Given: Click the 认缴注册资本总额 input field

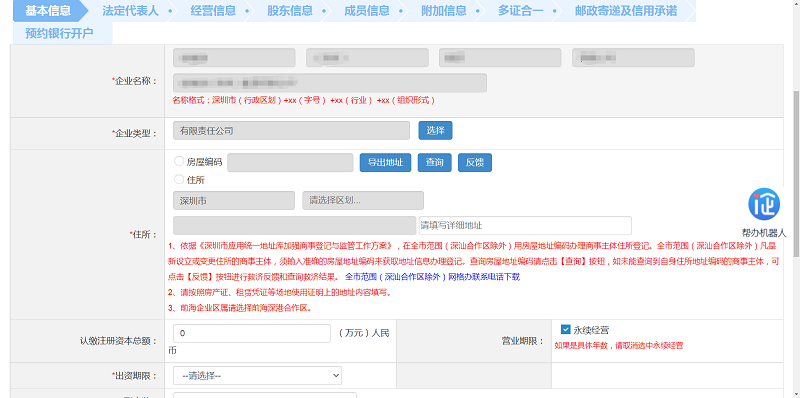Looking at the screenshot, I should point(252,333).
